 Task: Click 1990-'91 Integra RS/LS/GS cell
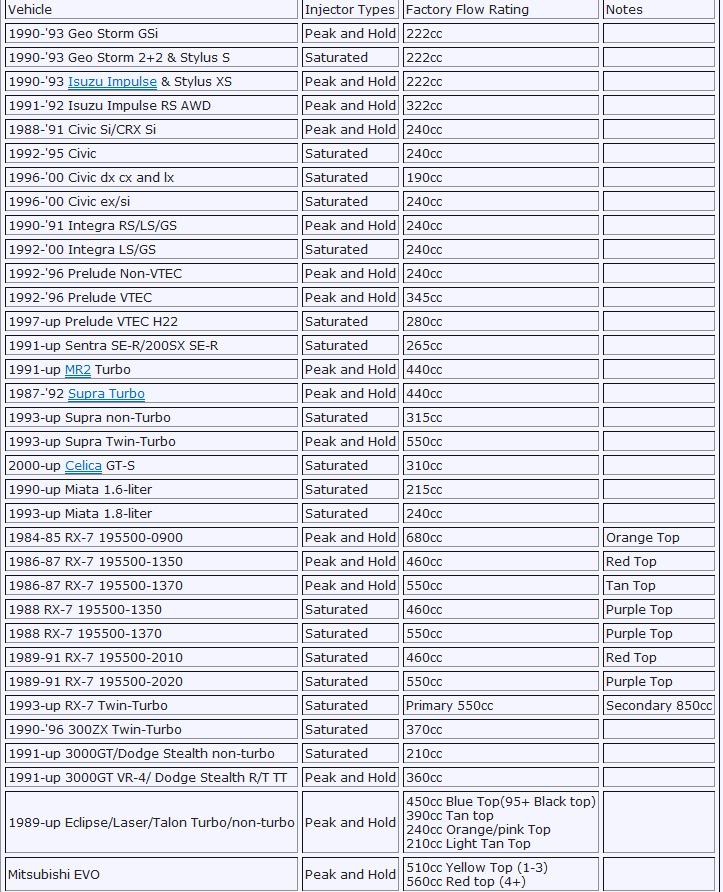click(151, 225)
